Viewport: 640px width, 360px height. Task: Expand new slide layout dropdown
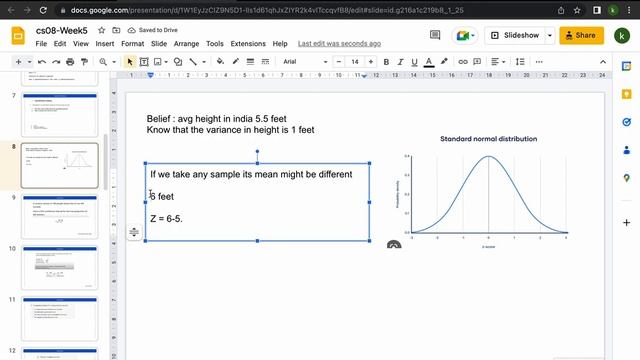click(29, 62)
